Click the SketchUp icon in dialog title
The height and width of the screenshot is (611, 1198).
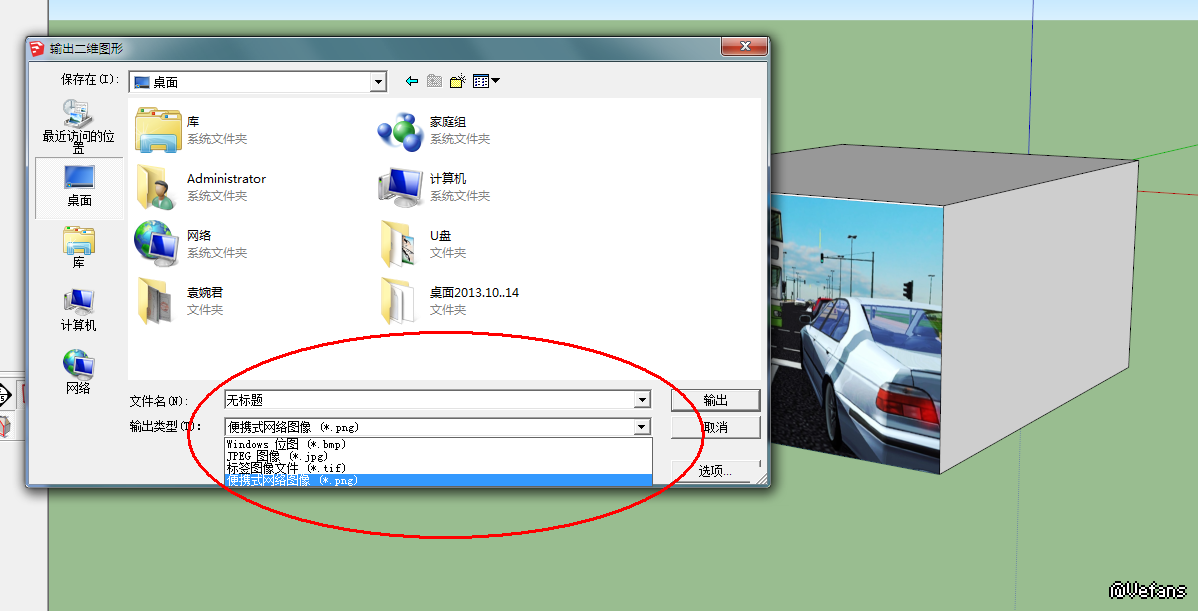(x=37, y=48)
